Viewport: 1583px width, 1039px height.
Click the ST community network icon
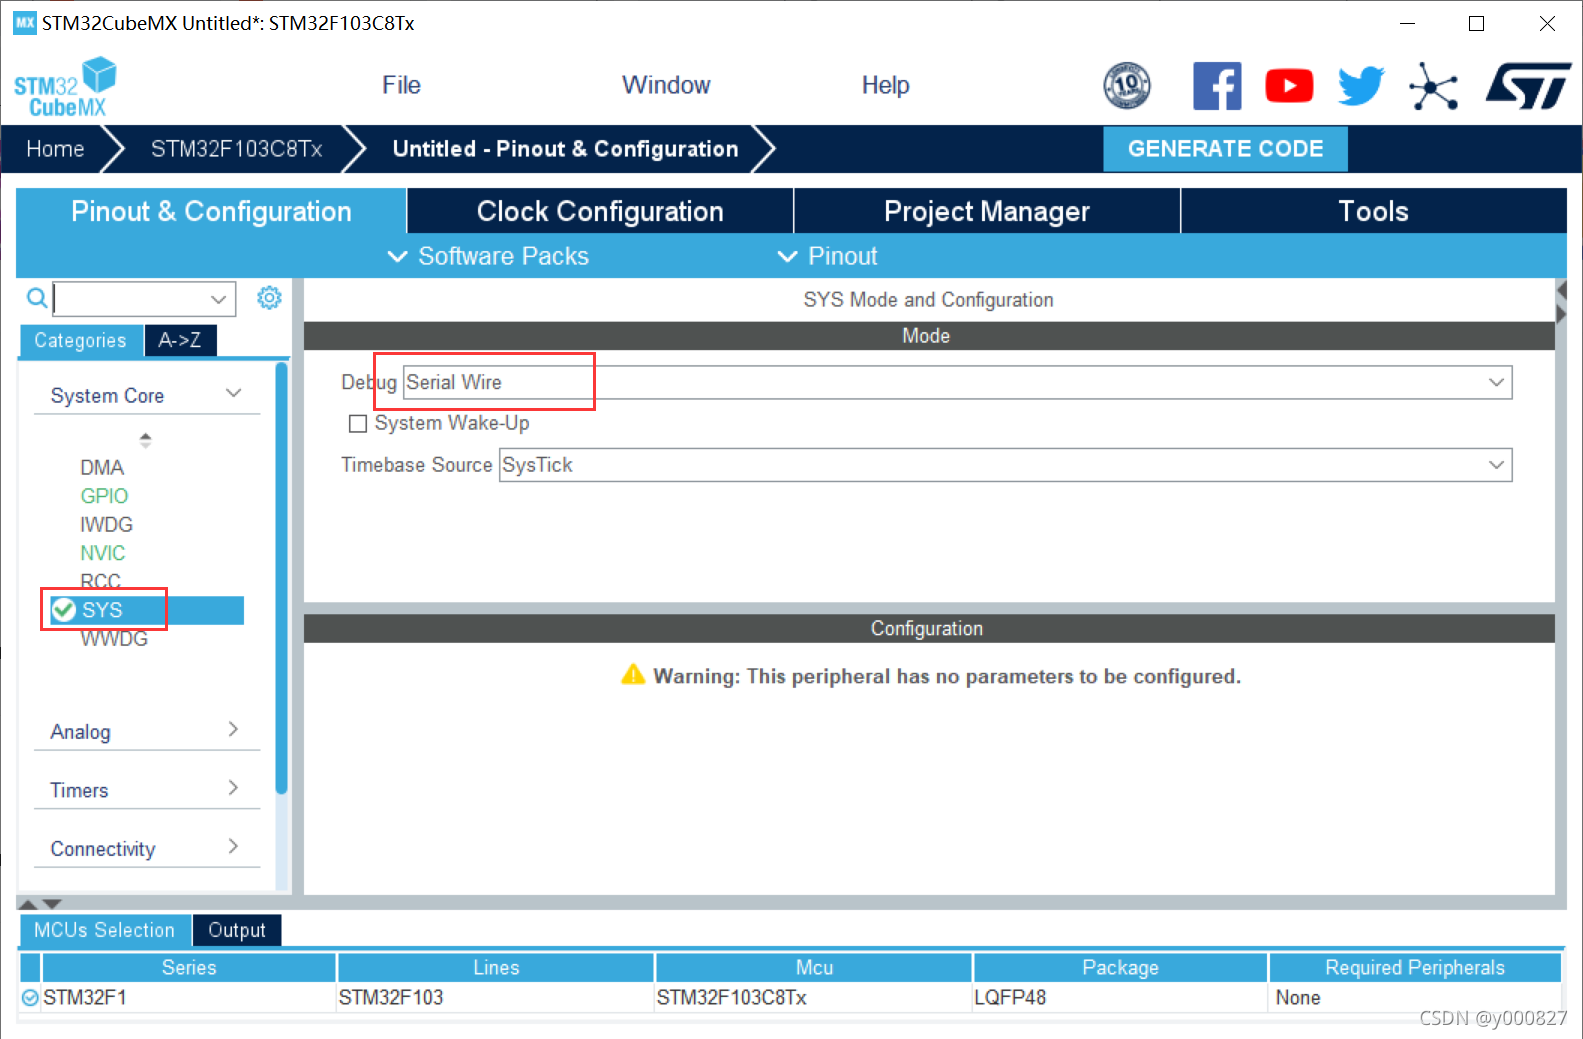click(1434, 86)
